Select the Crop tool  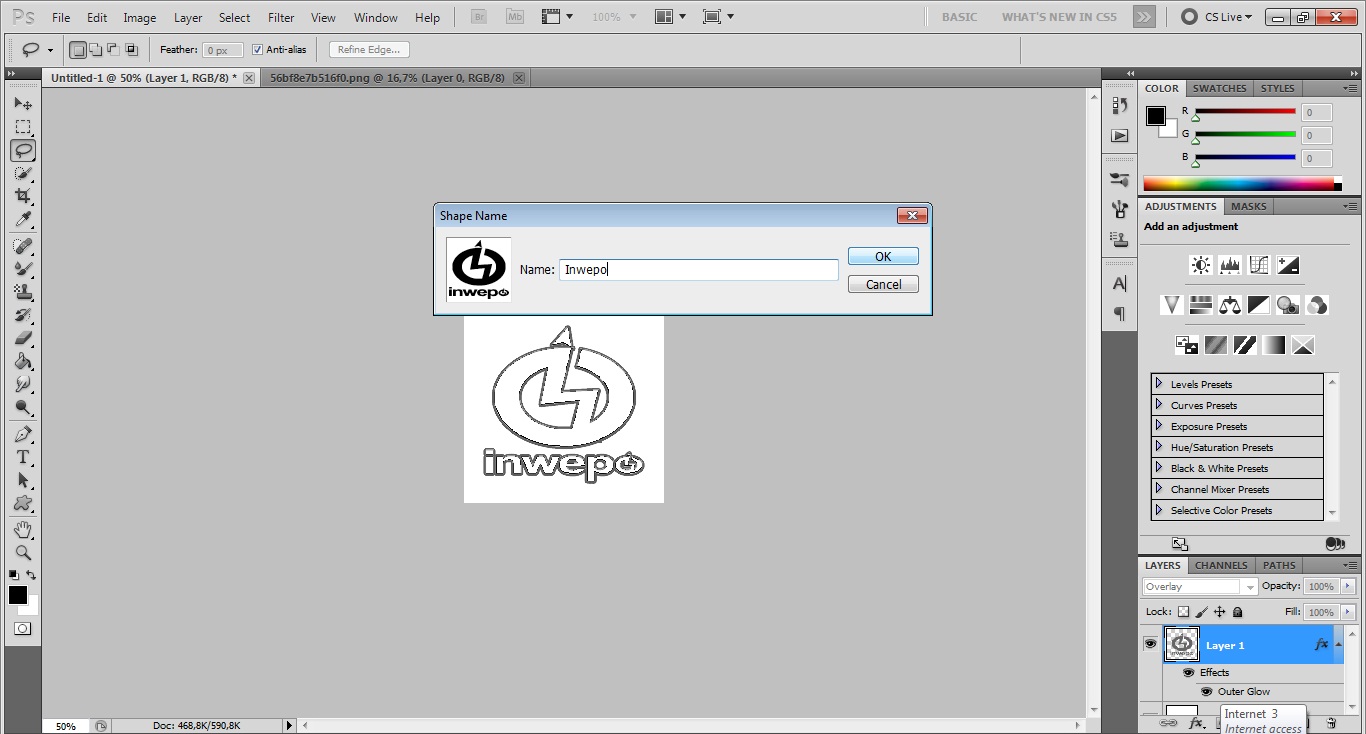[23, 197]
